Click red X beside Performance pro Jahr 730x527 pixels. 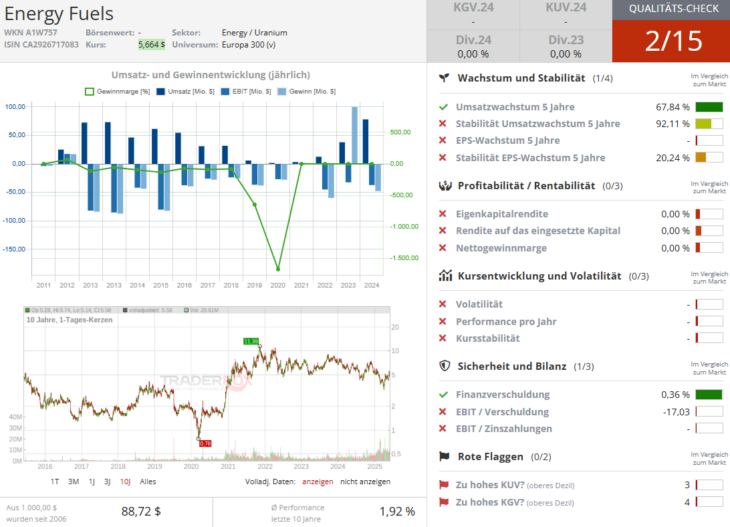[443, 321]
